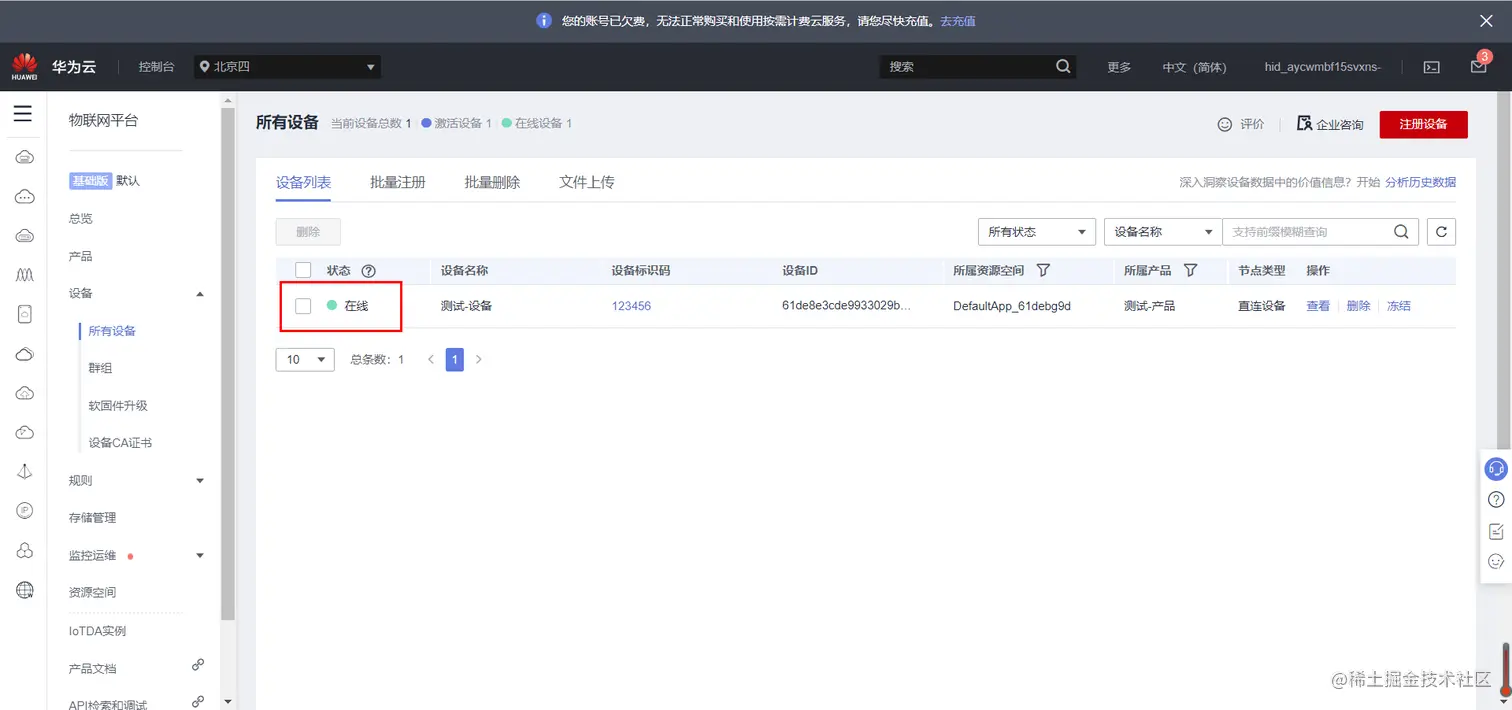The image size is (1512, 710).
Task: Click the filter icon on 所属资源空间 column
Action: tap(1042, 270)
